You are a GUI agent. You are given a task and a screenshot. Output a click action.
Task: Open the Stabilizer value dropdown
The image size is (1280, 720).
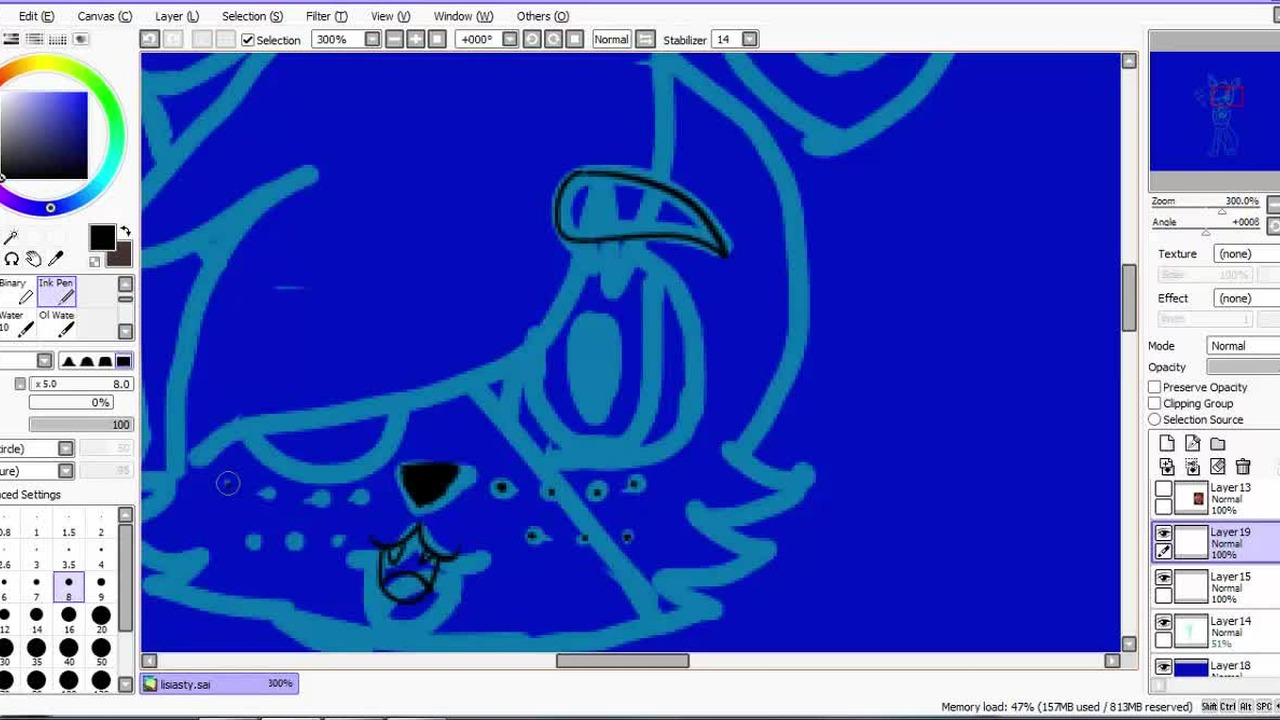click(749, 39)
